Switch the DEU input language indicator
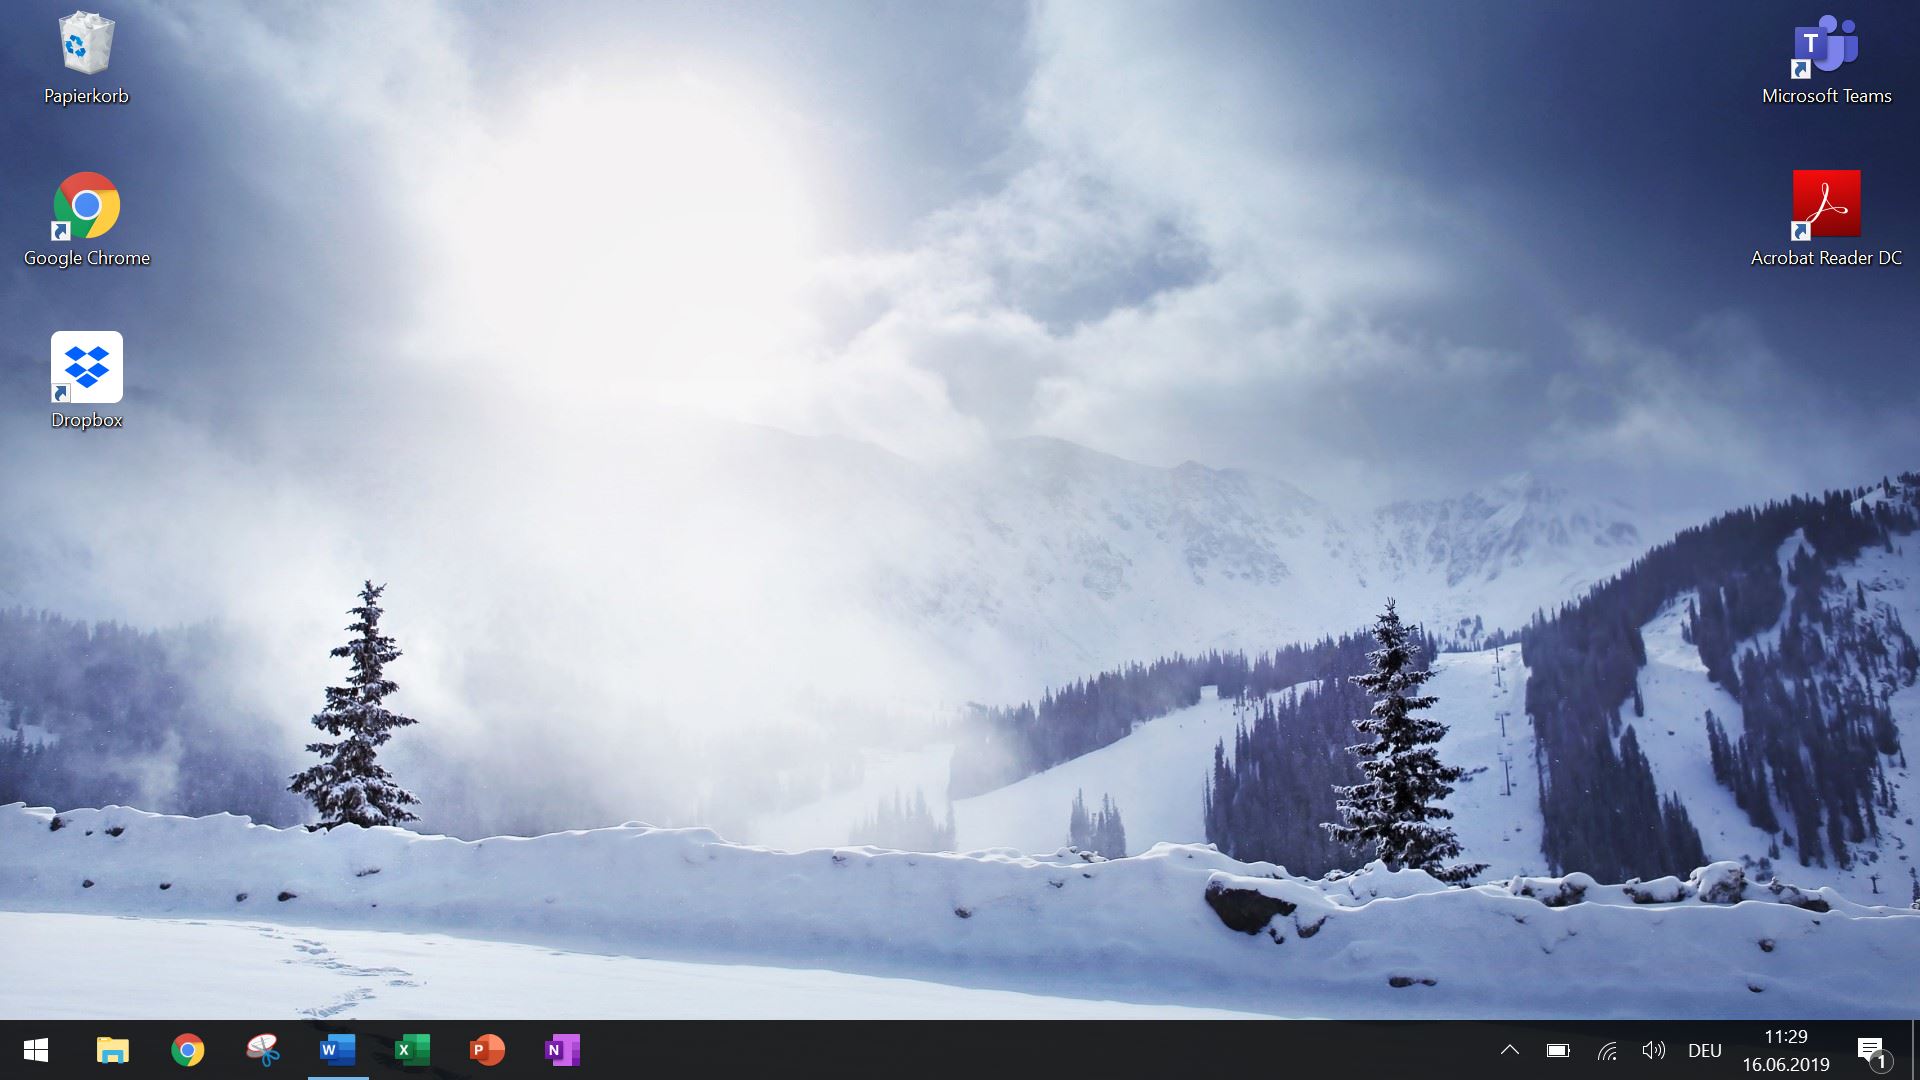The image size is (1920, 1080). tap(1705, 1050)
